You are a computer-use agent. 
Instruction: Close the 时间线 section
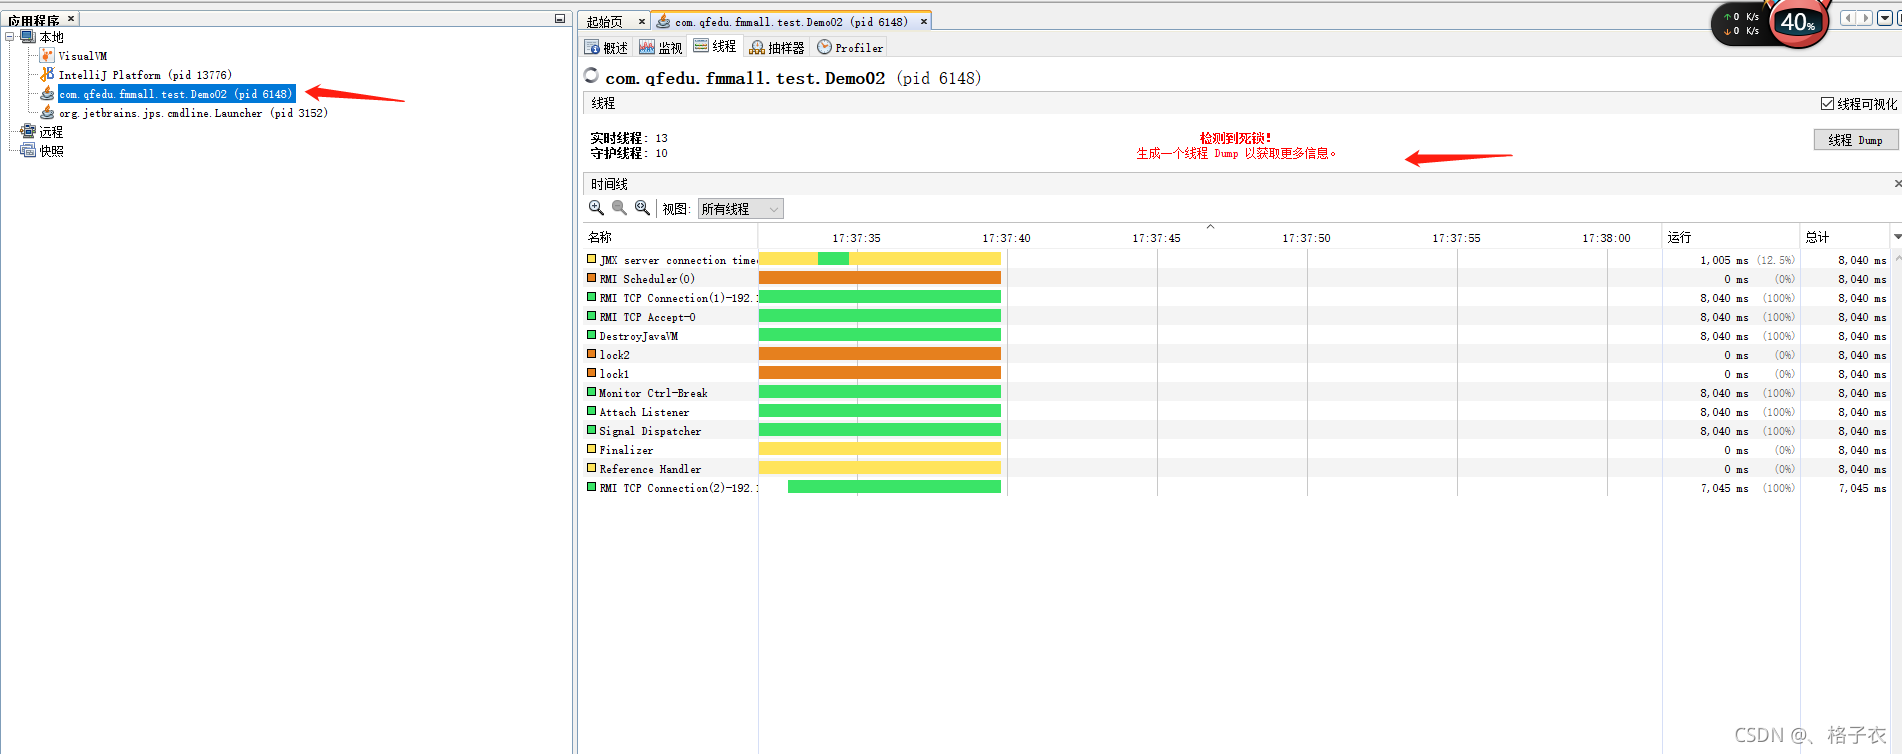[1897, 184]
